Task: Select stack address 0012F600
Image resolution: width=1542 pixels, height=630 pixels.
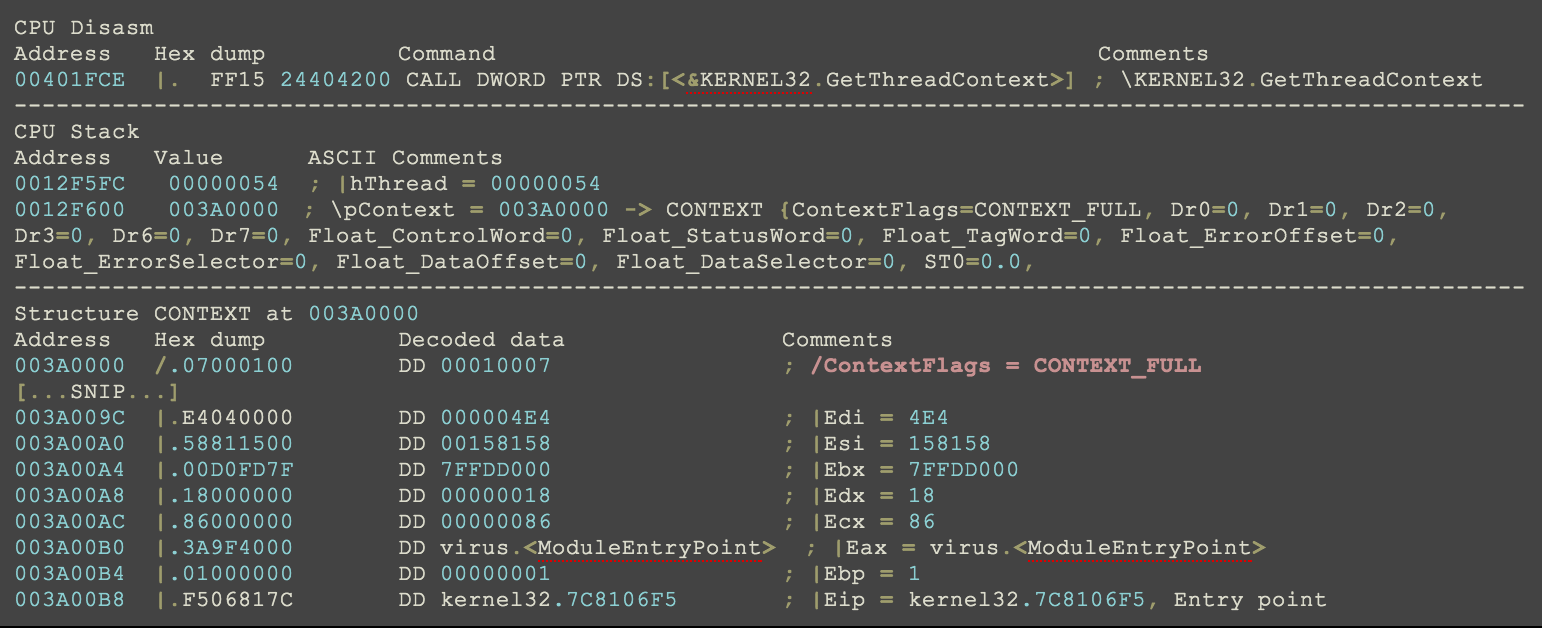Action: click(x=70, y=210)
